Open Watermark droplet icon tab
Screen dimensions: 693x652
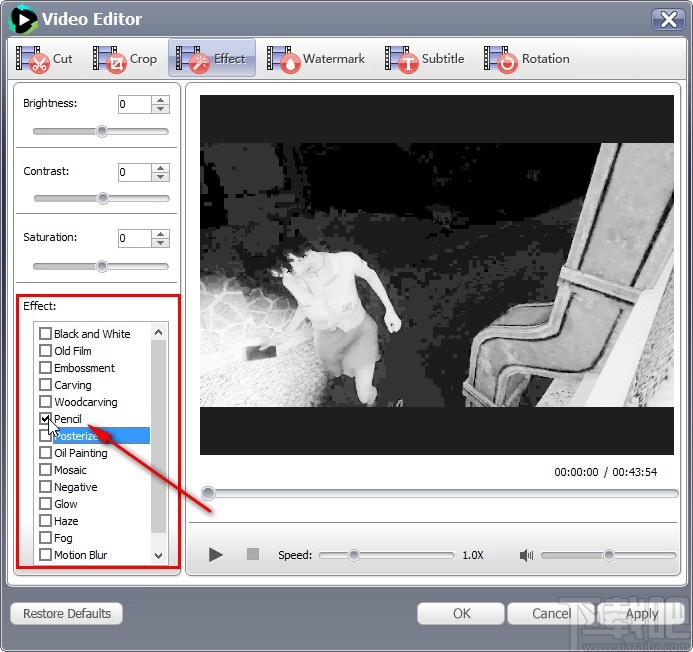pyautogui.click(x=283, y=59)
